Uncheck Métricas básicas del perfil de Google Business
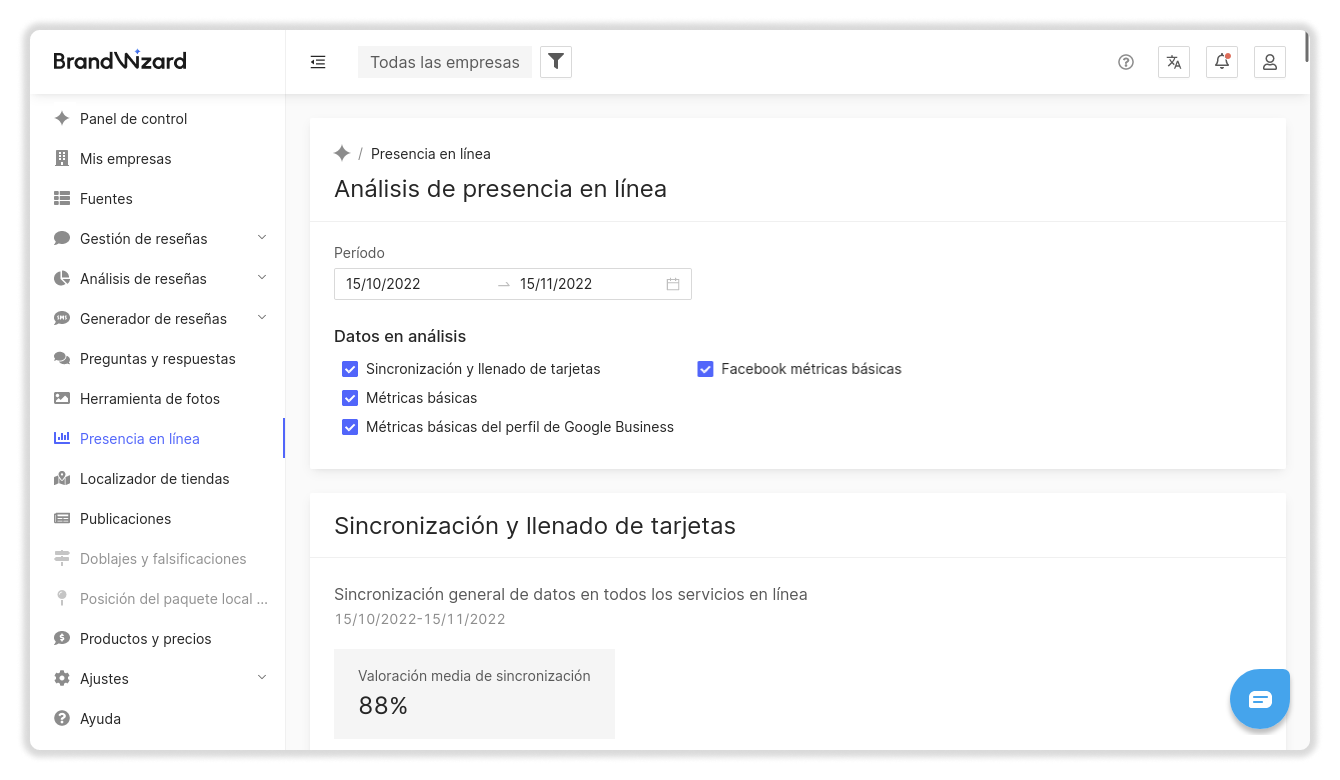 (x=350, y=427)
